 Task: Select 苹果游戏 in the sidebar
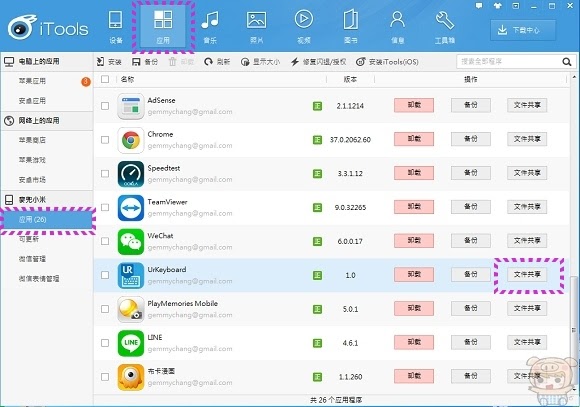32,160
